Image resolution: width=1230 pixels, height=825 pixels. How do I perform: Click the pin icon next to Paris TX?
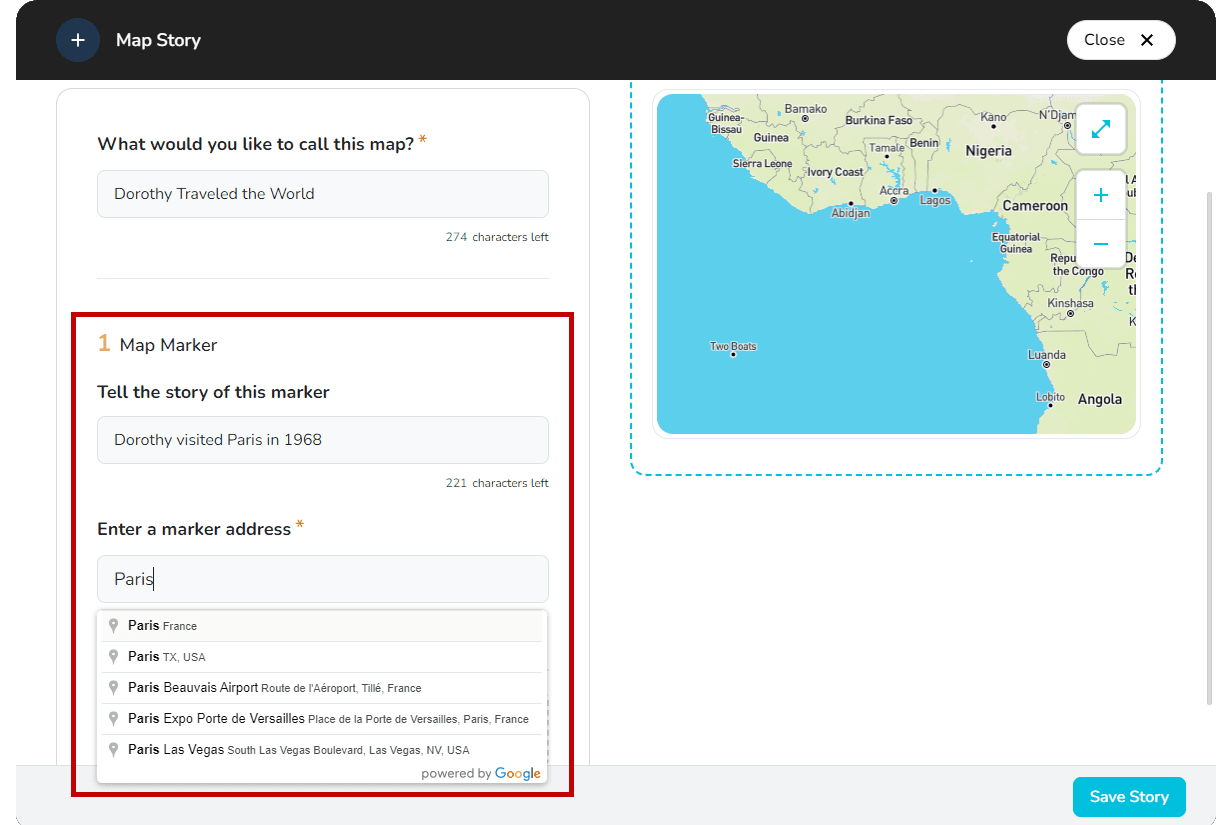pyautogui.click(x=113, y=656)
